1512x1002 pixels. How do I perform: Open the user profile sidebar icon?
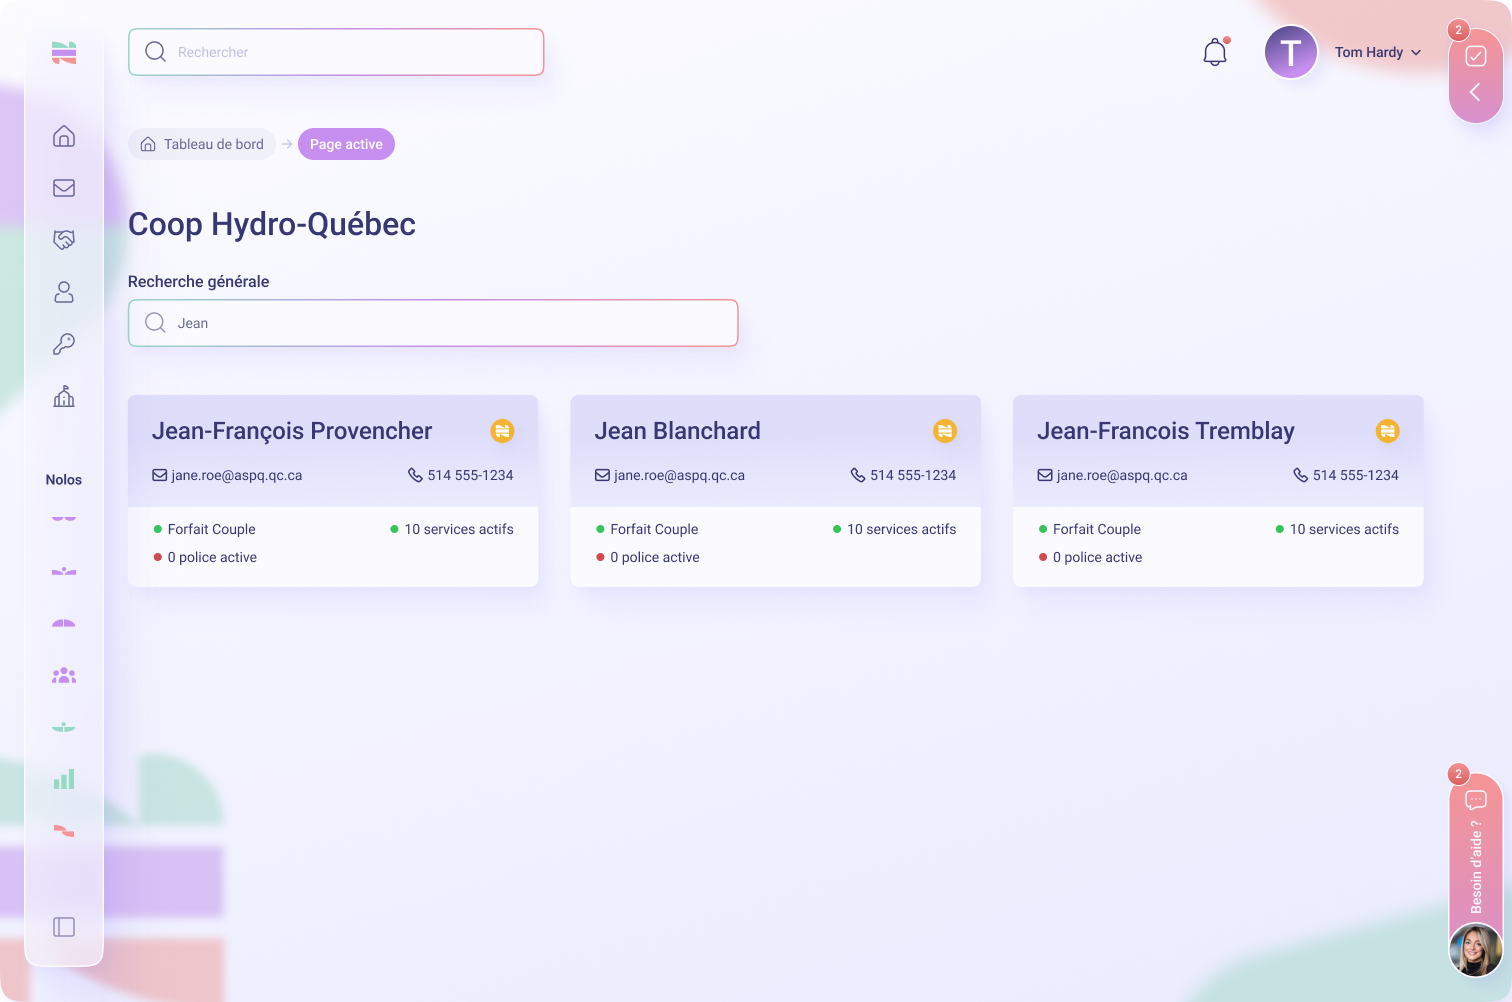64,292
